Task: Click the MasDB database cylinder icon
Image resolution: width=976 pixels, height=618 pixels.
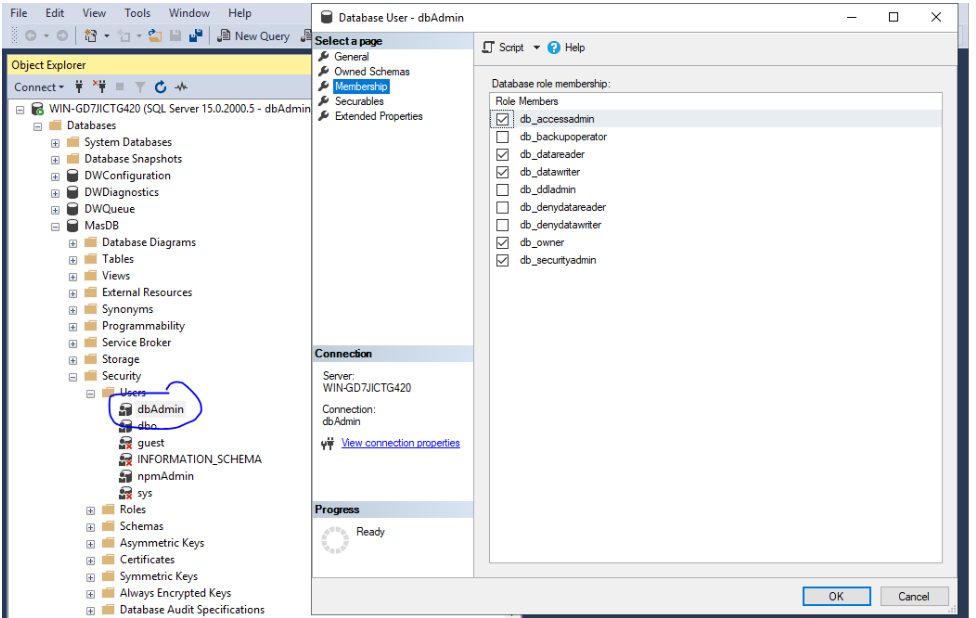Action: pos(73,225)
